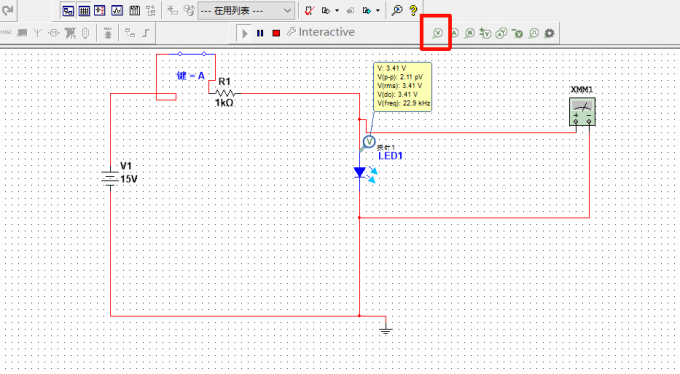The width and height of the screenshot is (680, 374).
Task: Click the probe readout box showing 3.41 V
Action: coord(402,87)
